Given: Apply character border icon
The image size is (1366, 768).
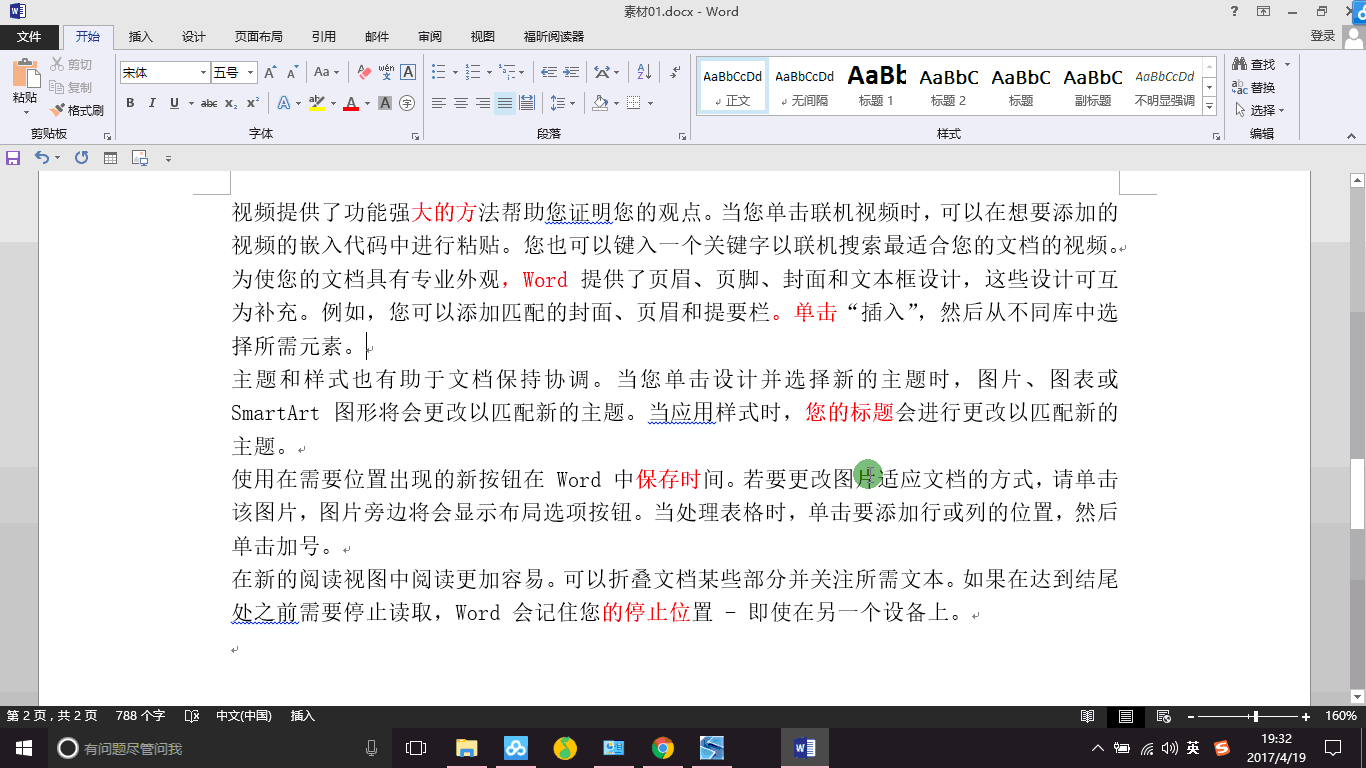Looking at the screenshot, I should click(408, 72).
